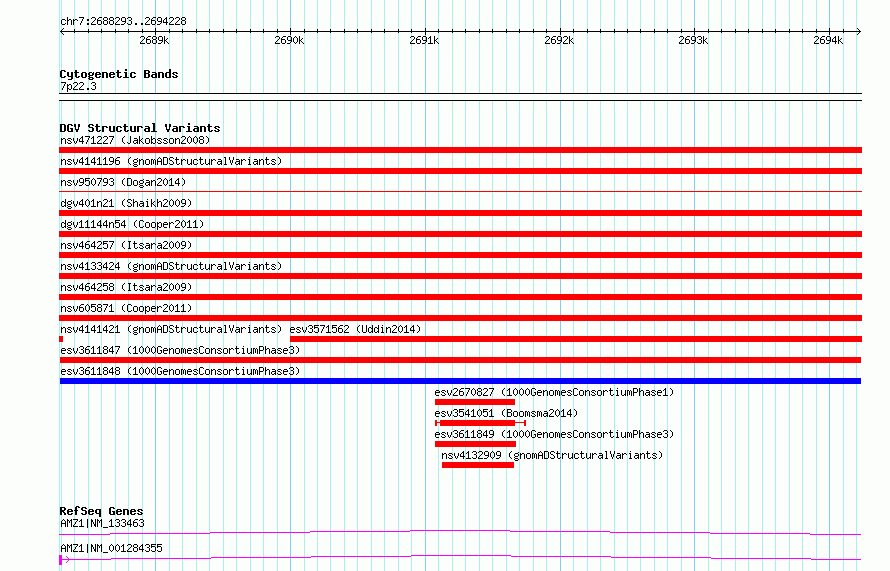This screenshot has height=571, width=890.
Task: Click the esv3571562 (Uddin2014) label
Action: [x=355, y=329]
